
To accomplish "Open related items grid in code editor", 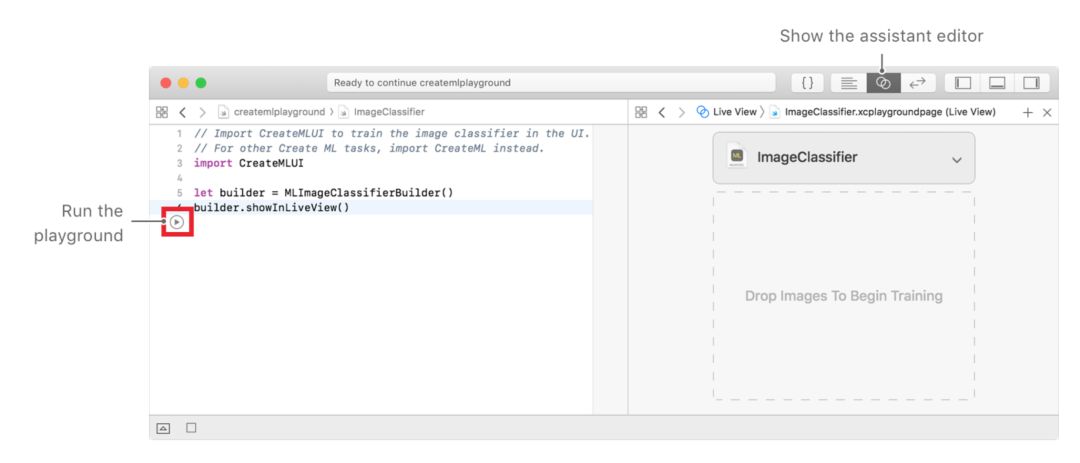I will (162, 112).
